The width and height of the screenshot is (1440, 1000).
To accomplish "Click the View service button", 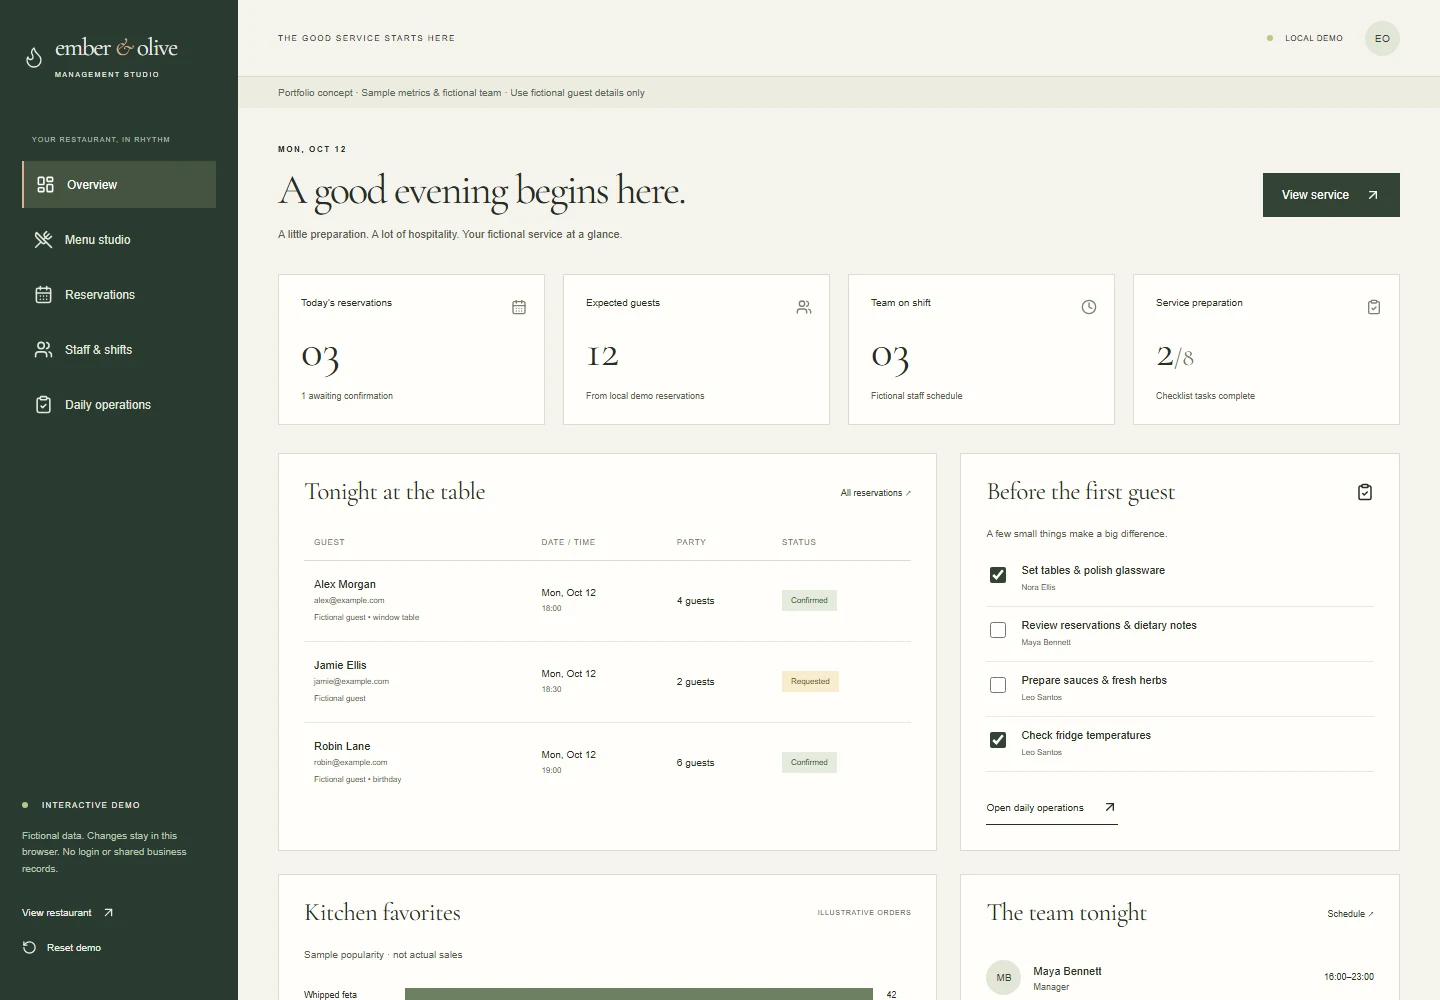I will pyautogui.click(x=1331, y=195).
